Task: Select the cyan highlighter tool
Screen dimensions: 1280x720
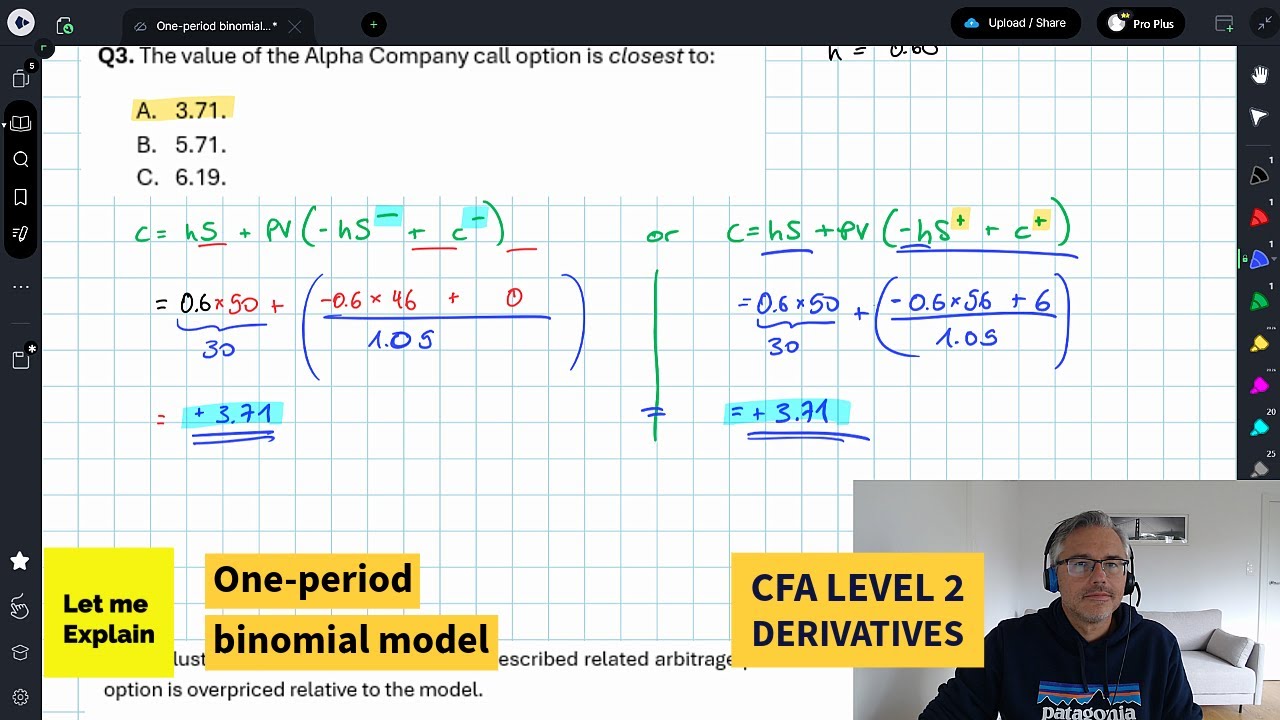Action: coord(1259,428)
